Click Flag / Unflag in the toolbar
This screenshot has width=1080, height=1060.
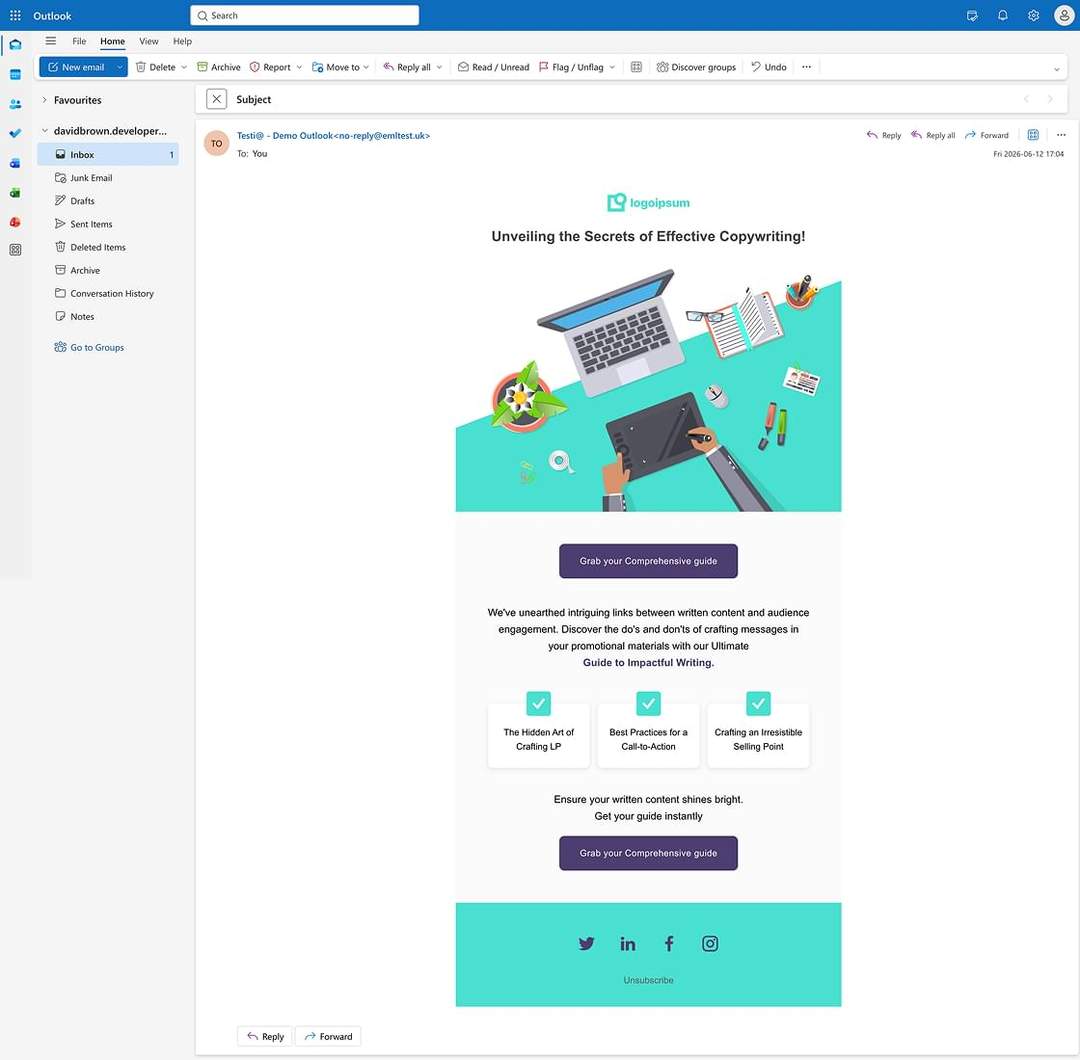(x=571, y=67)
